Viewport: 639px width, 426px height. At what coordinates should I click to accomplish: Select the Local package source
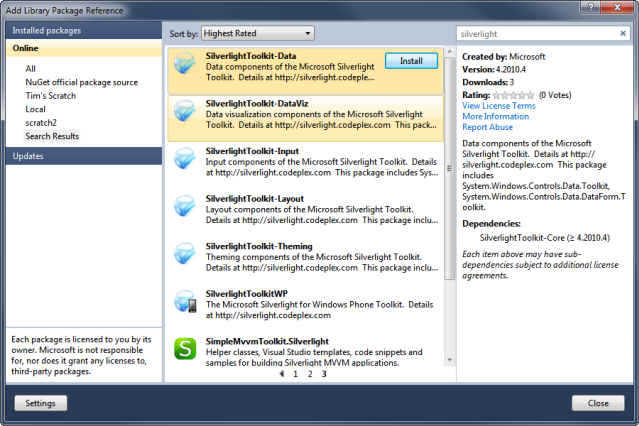tap(35, 109)
